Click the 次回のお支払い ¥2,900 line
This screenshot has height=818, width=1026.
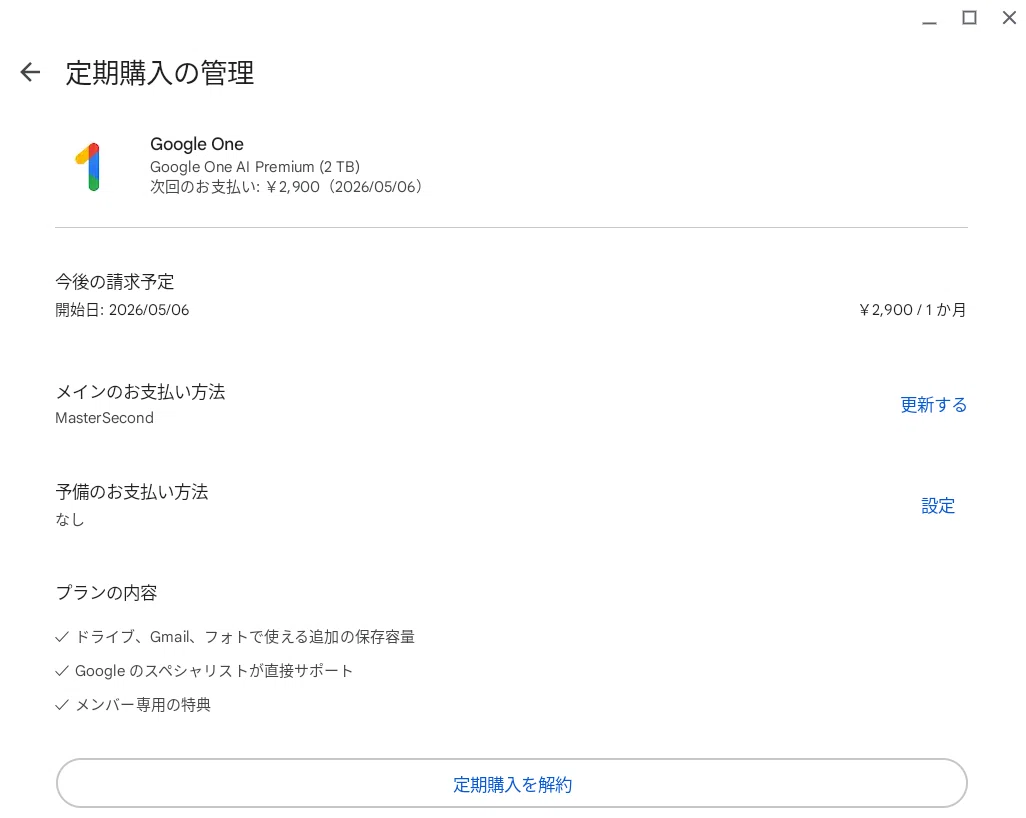tap(286, 187)
